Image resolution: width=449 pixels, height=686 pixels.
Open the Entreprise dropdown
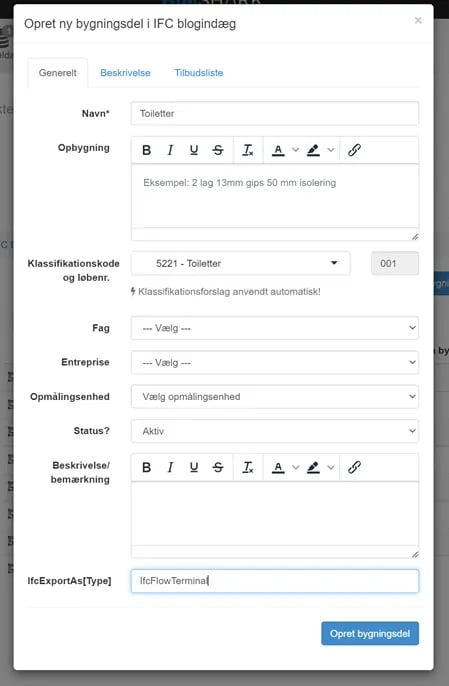coord(275,362)
